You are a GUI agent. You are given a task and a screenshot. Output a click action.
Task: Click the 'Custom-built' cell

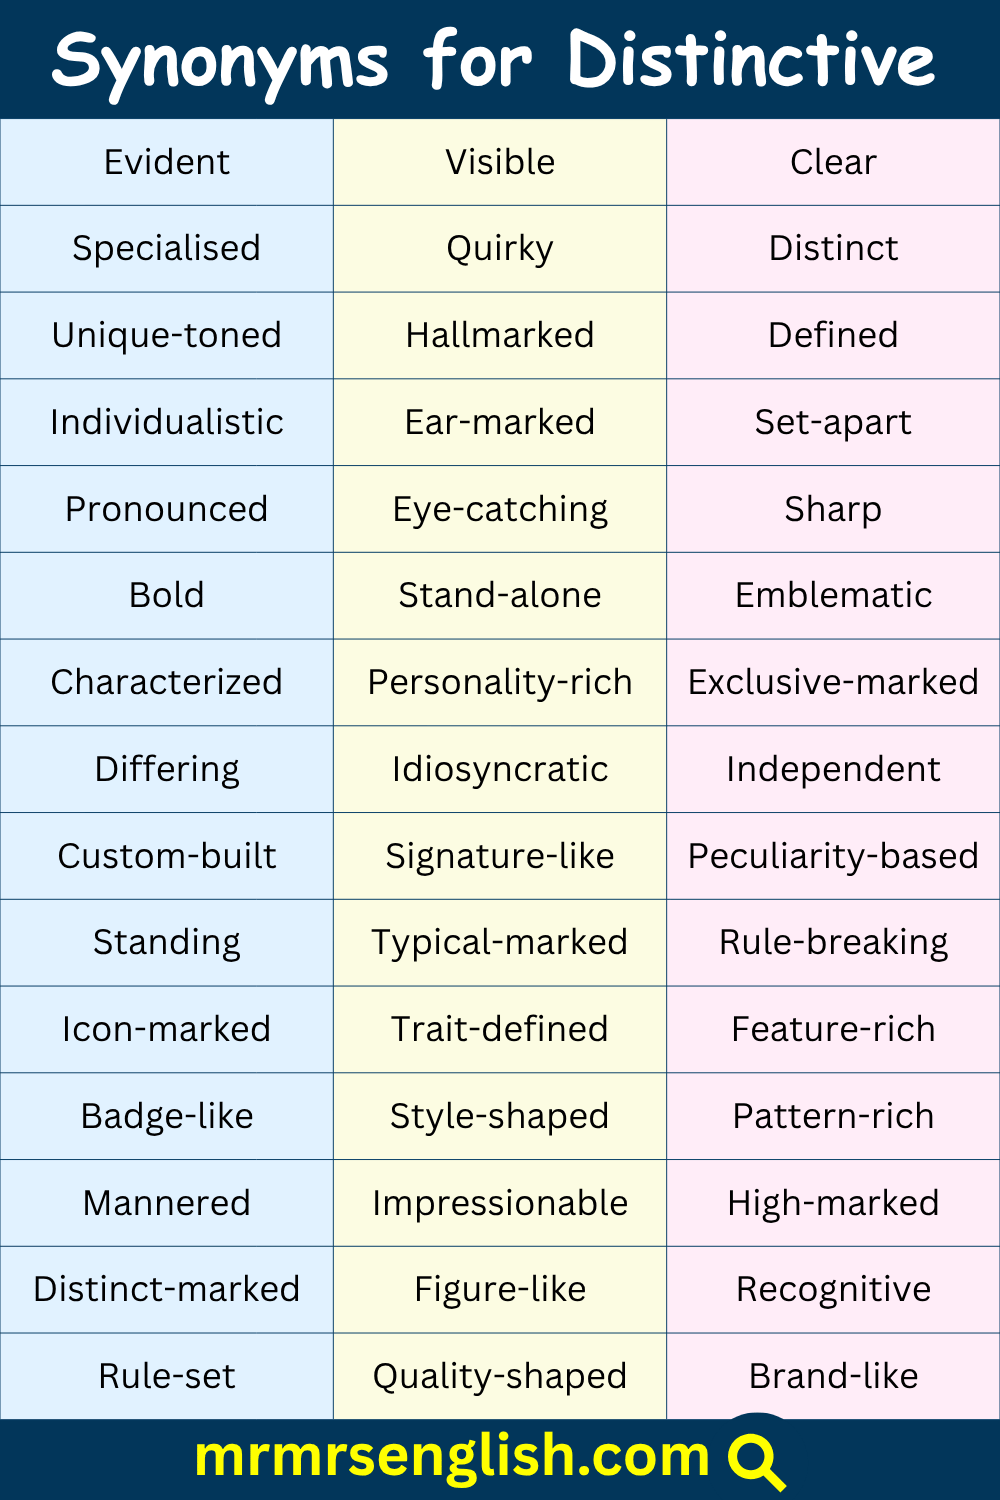[167, 856]
